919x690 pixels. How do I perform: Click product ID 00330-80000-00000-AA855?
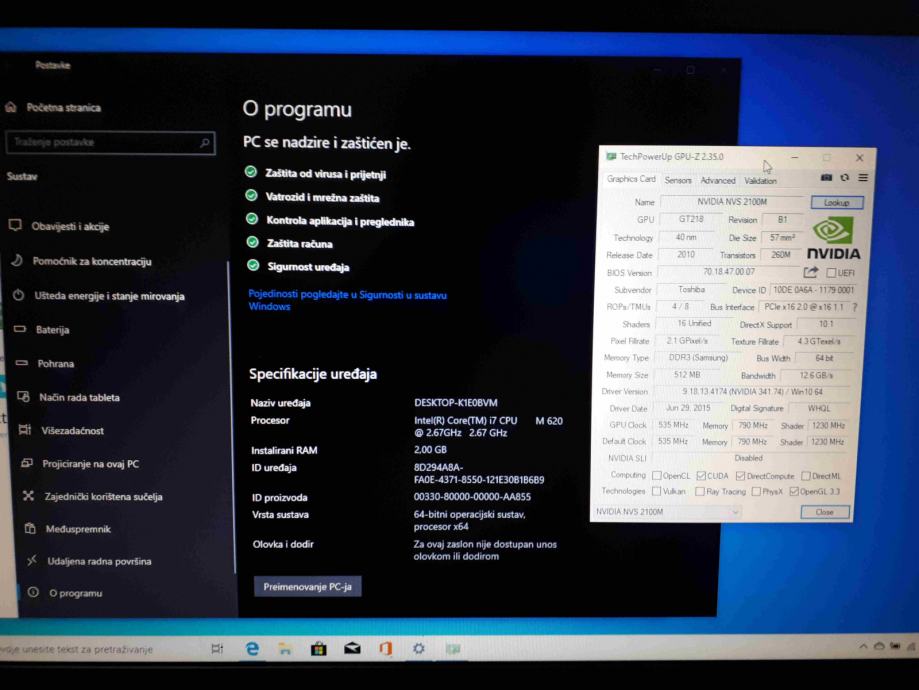pos(472,497)
